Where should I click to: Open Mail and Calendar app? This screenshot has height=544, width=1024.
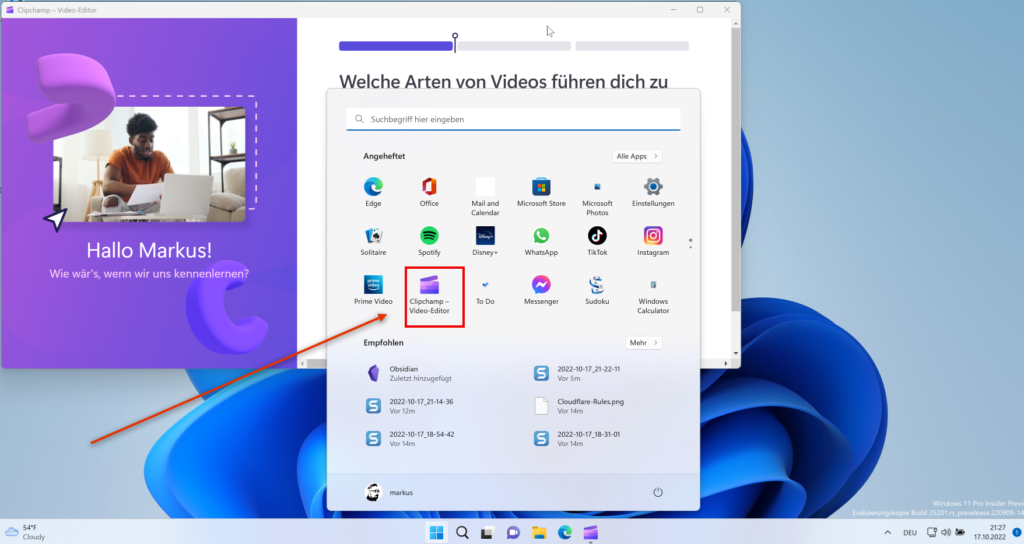coord(485,197)
